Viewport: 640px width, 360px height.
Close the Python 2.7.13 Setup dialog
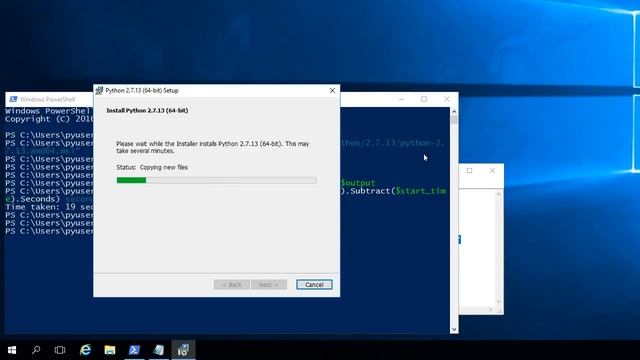[x=332, y=91]
